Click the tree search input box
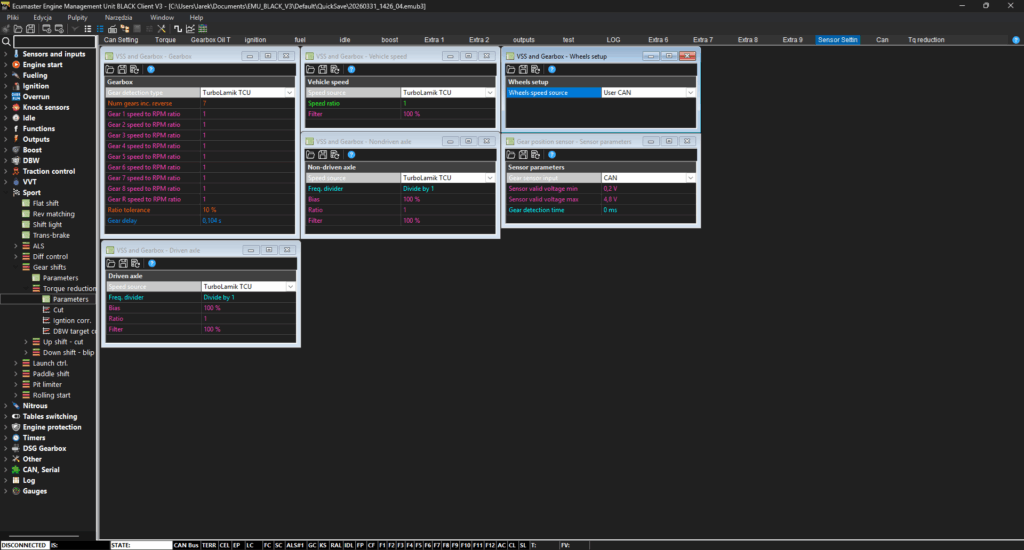 55,41
